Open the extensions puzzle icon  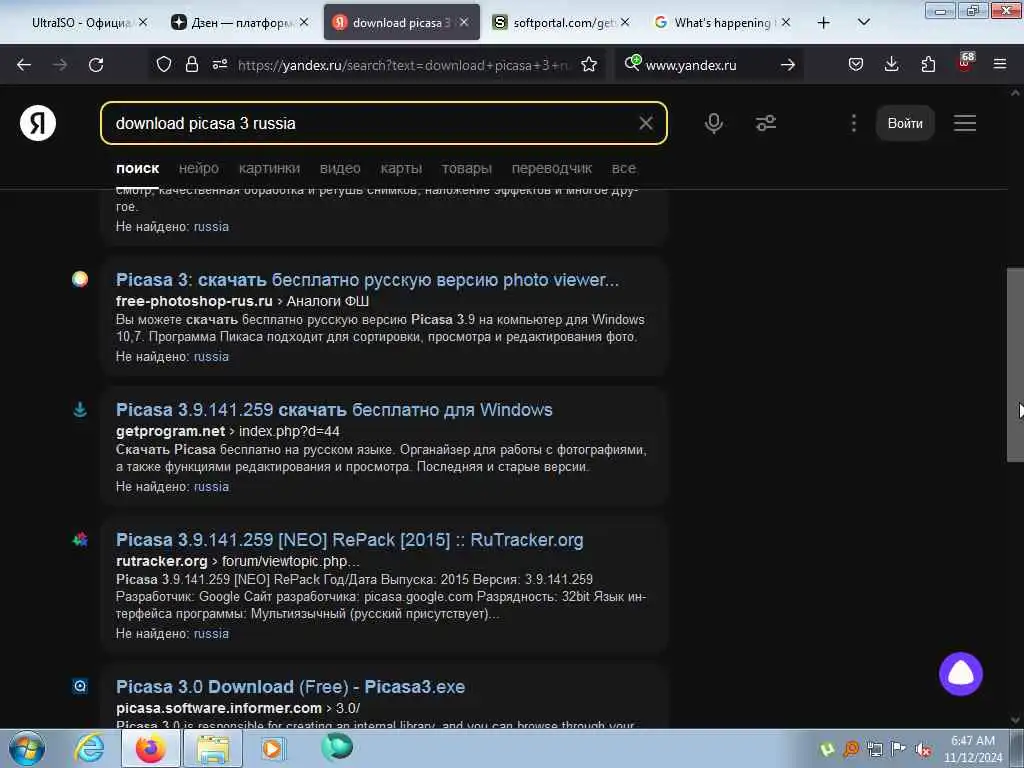tap(928, 65)
